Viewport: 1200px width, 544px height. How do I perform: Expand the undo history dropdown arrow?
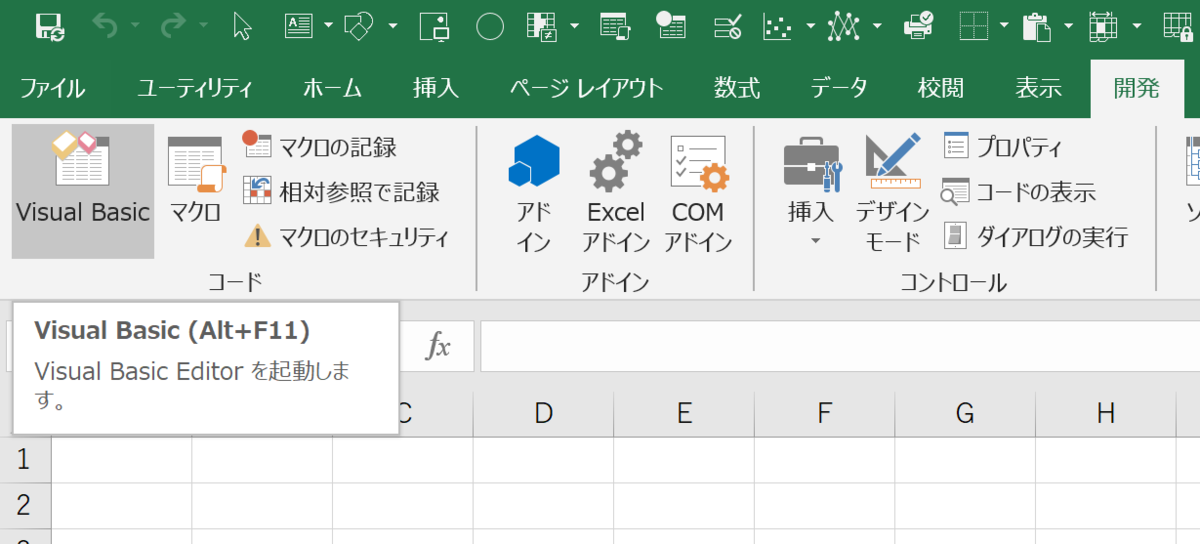click(135, 26)
